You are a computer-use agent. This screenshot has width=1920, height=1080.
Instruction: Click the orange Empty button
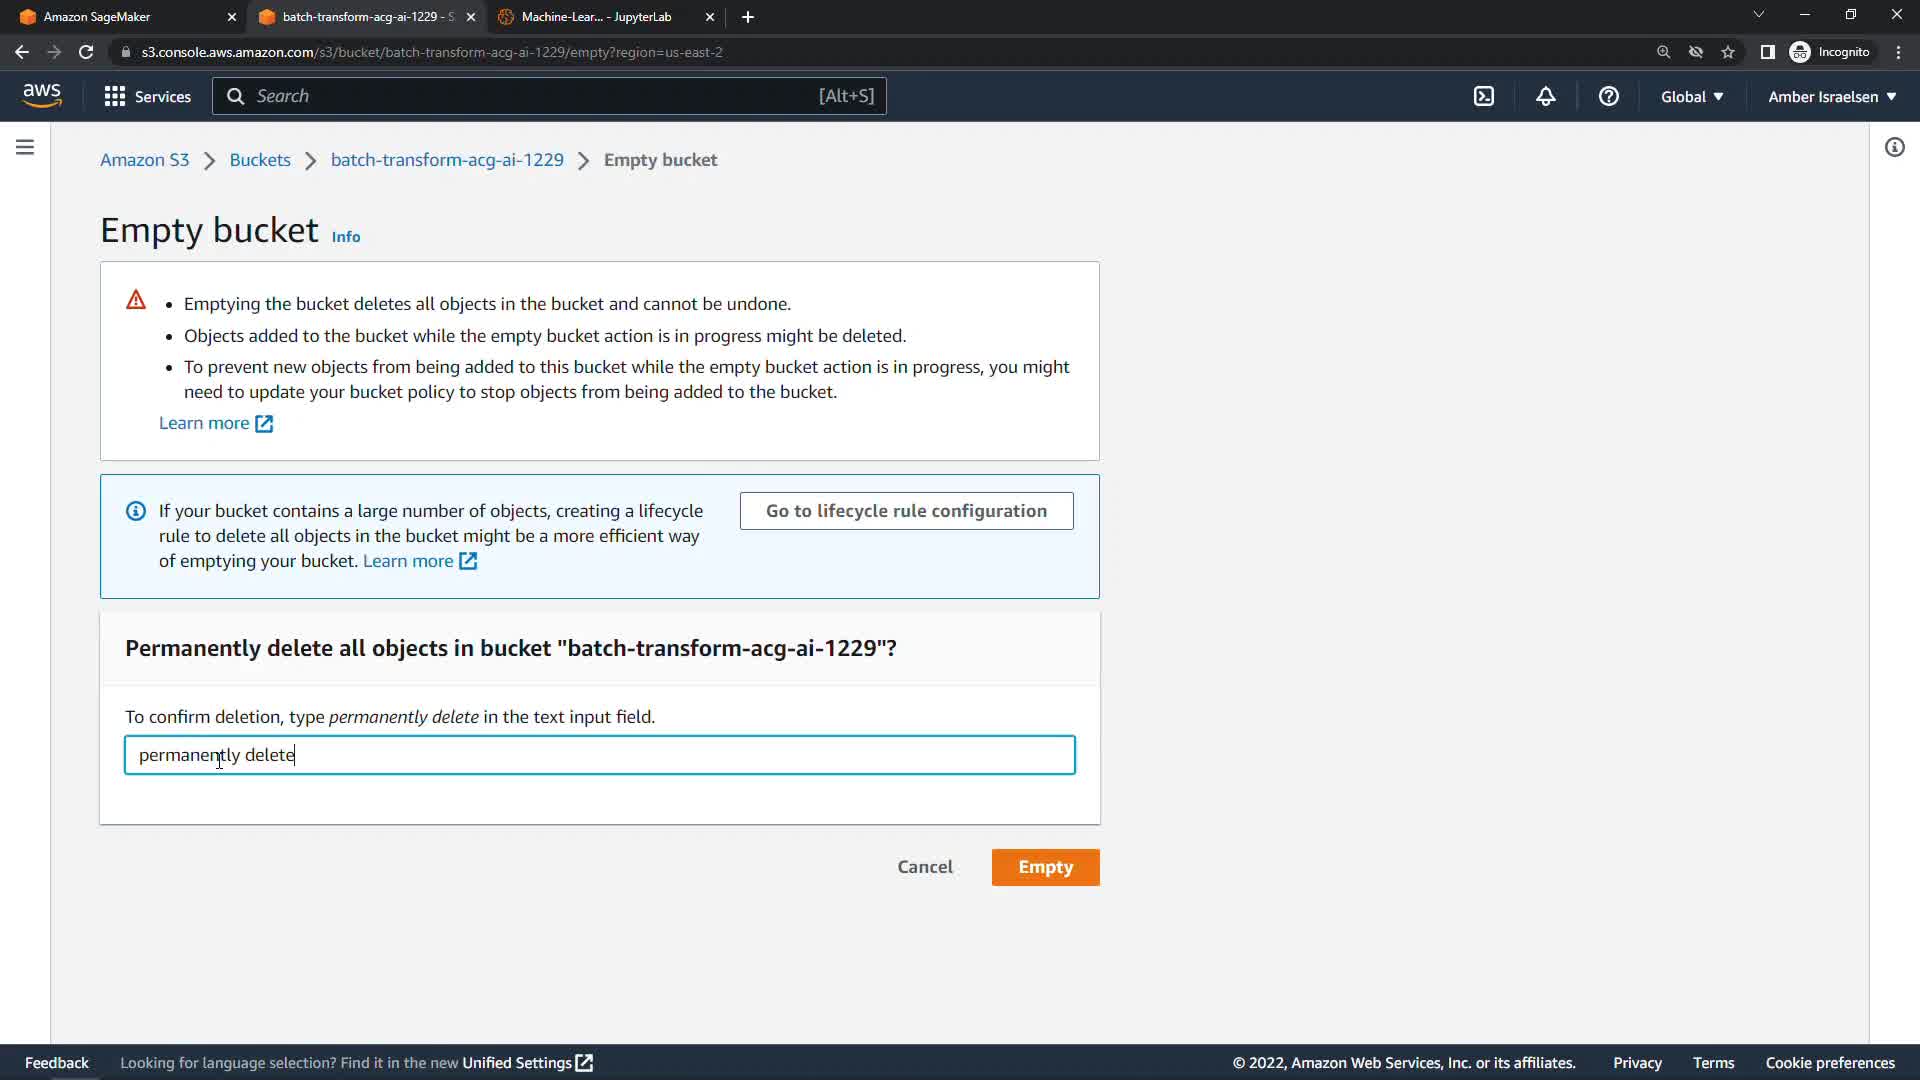[1045, 867]
